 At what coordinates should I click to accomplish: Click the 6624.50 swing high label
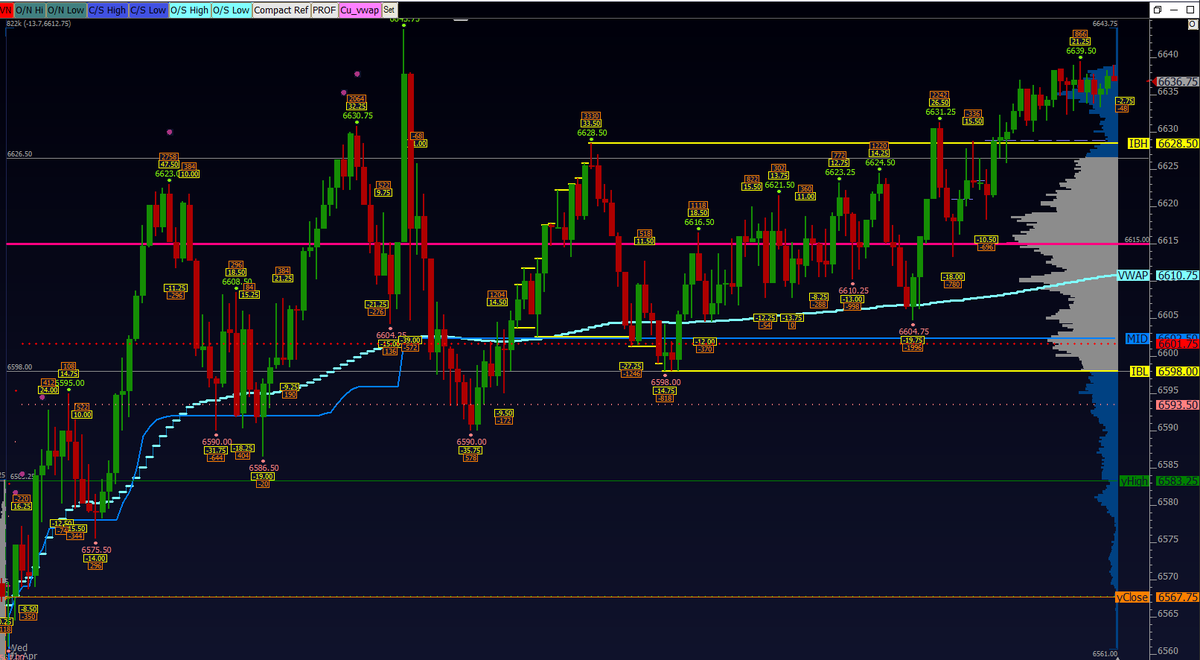pos(880,162)
